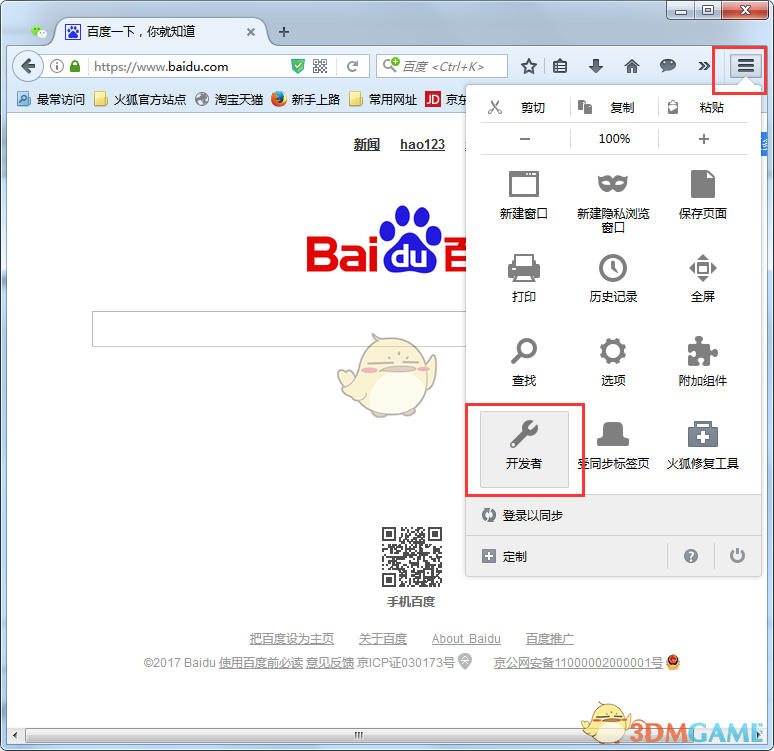The width and height of the screenshot is (774, 751).
Task: Click 京公网安备11000002000001号 link
Action: [578, 663]
